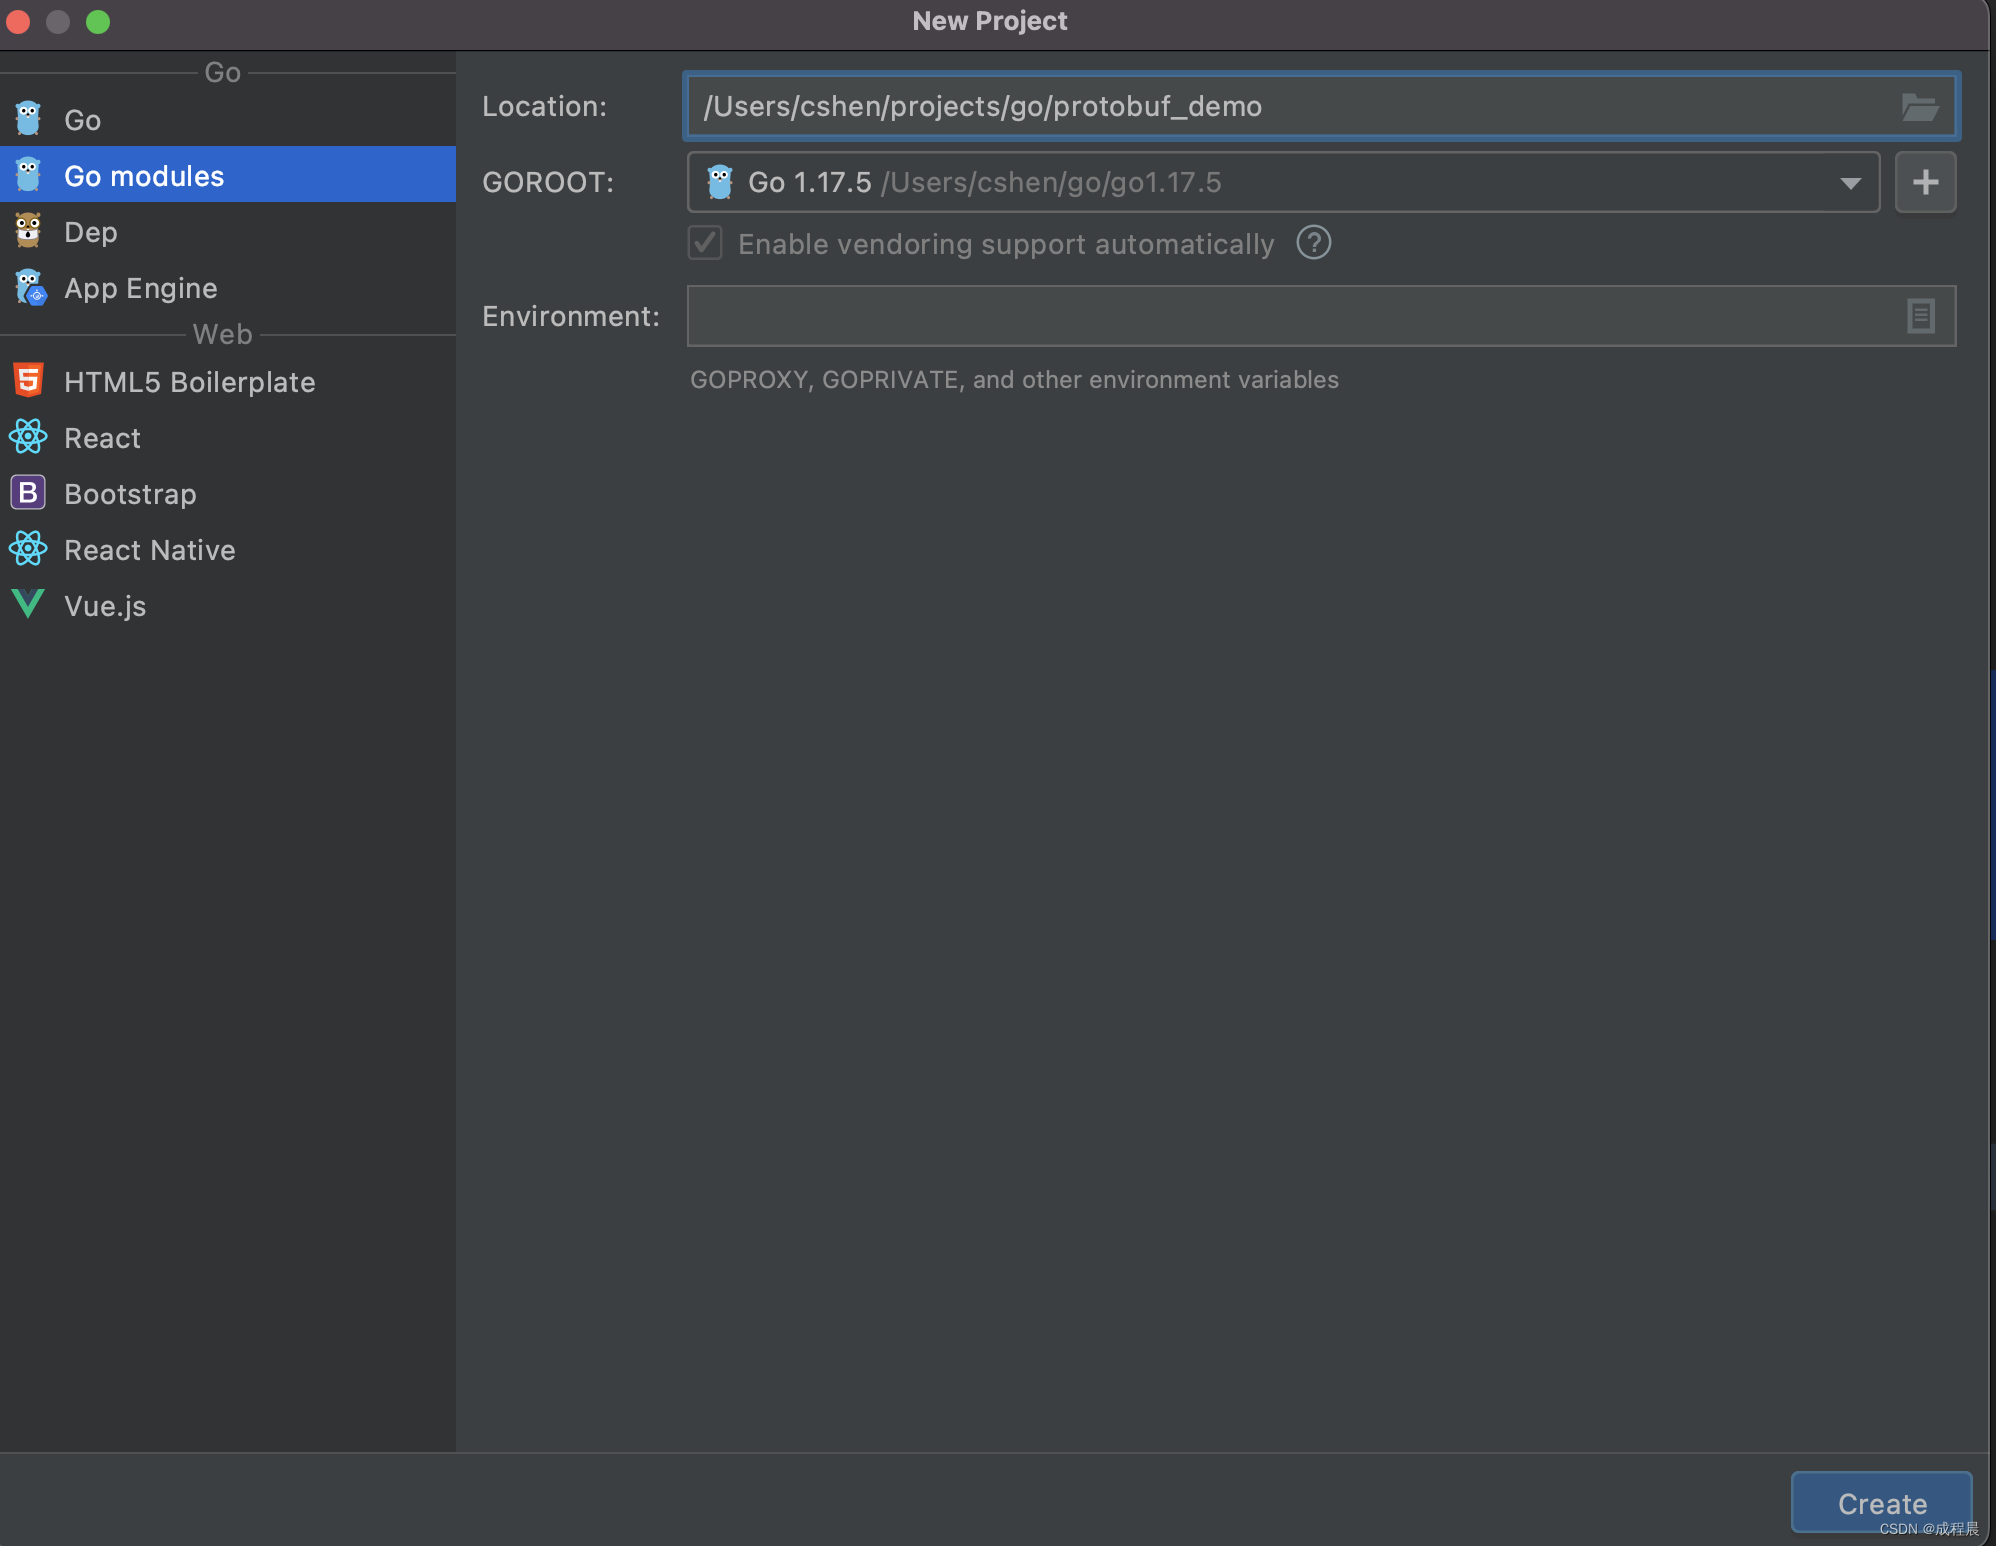Click the folder browse icon in Location field
Viewport: 1996px width, 1546px height.
point(1919,107)
